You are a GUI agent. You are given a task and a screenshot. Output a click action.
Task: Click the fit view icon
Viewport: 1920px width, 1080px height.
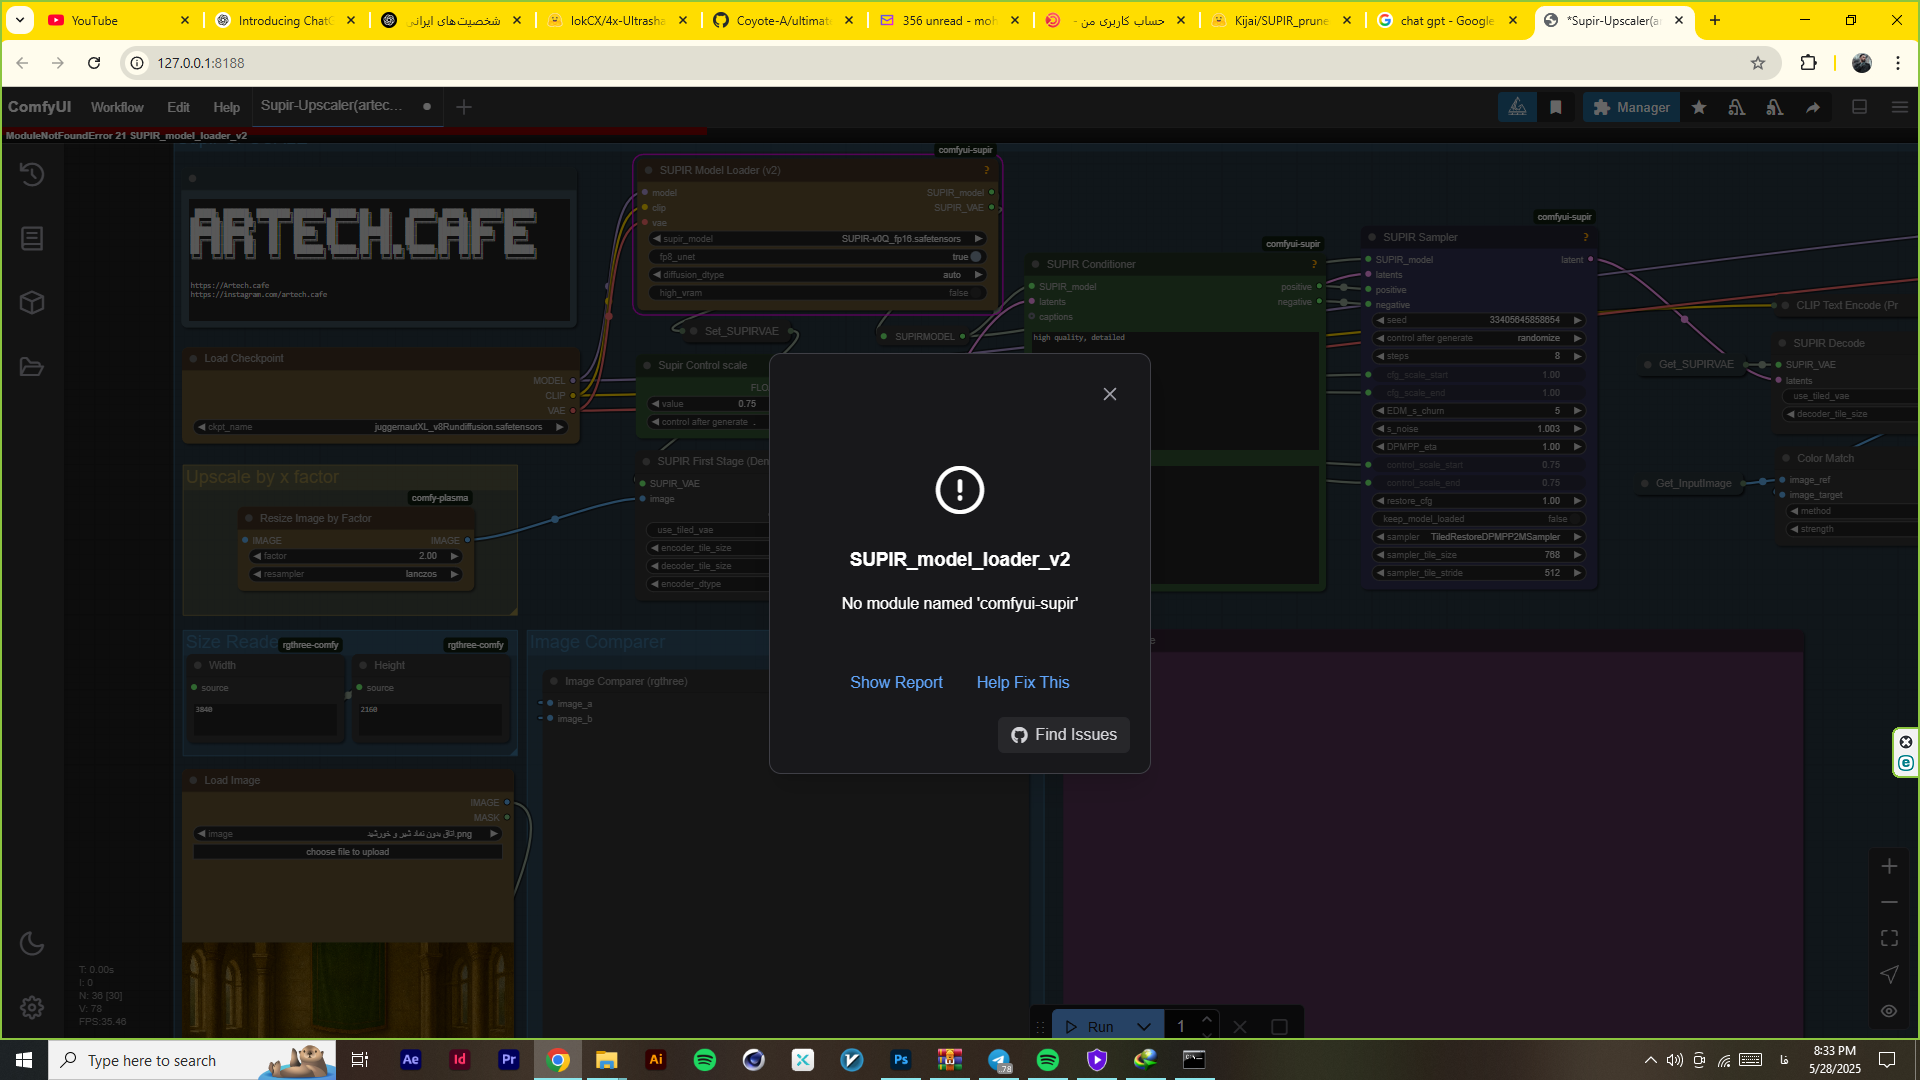click(1889, 938)
